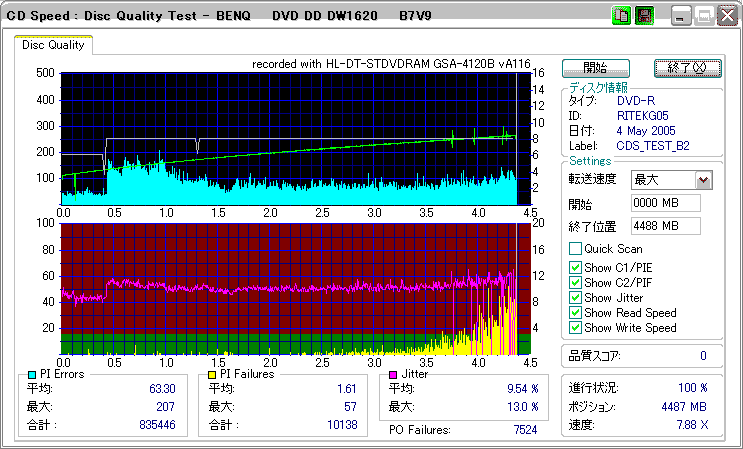Click the ポジション value 4487 MB
Image resolution: width=743 pixels, height=449 pixels.
(684, 407)
